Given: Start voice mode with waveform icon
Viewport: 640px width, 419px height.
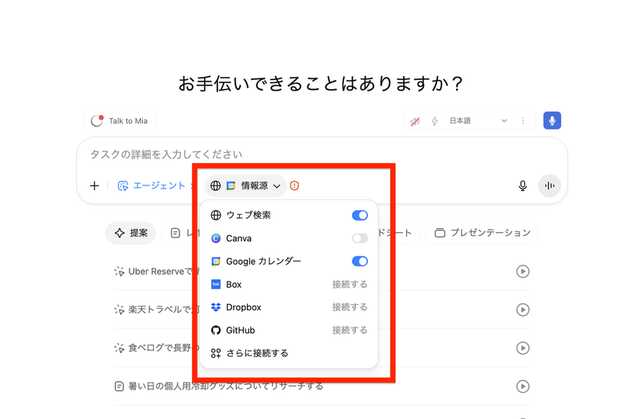Looking at the screenshot, I should click(549, 186).
